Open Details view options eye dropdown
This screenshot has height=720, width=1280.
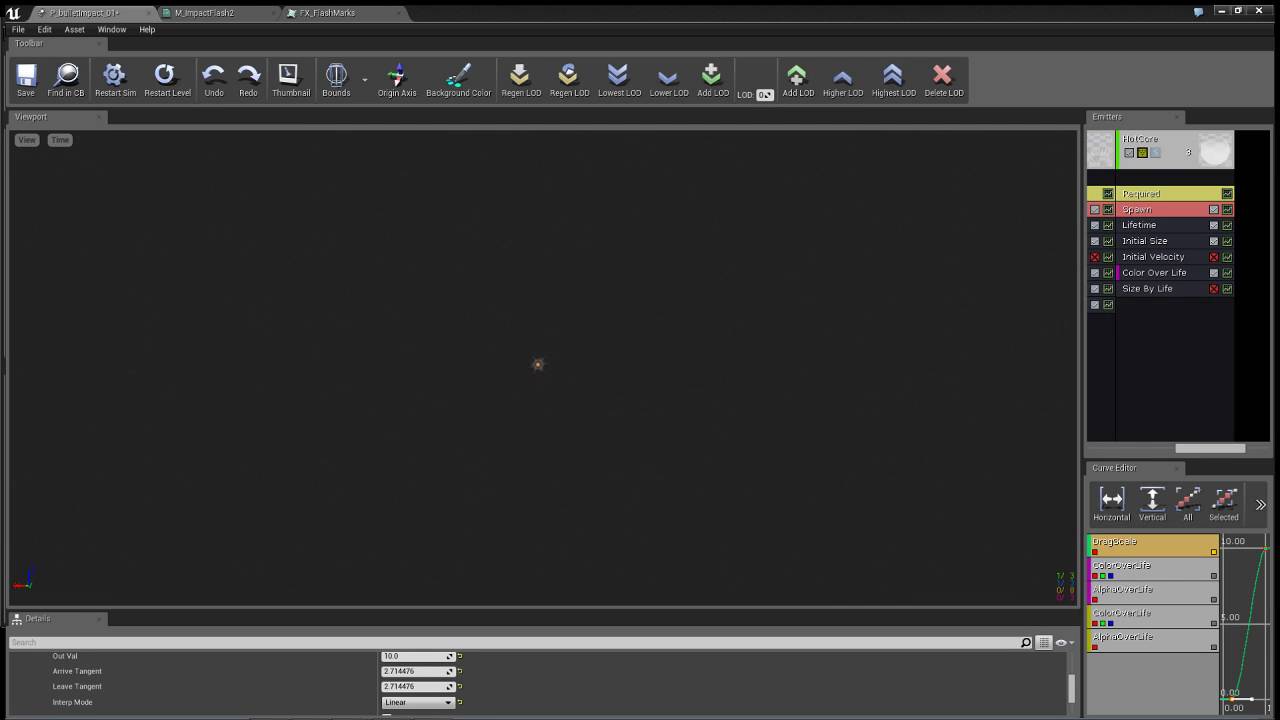point(1064,643)
